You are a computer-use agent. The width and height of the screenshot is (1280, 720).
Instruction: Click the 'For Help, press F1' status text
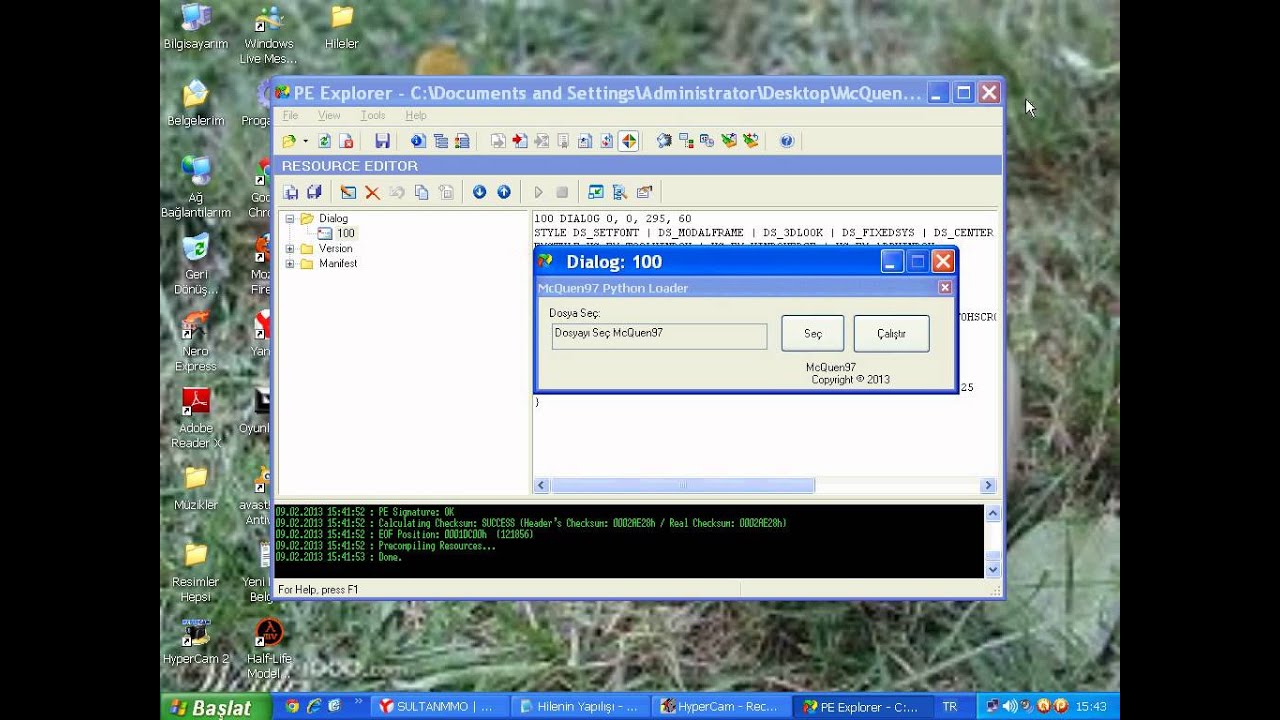coord(318,590)
